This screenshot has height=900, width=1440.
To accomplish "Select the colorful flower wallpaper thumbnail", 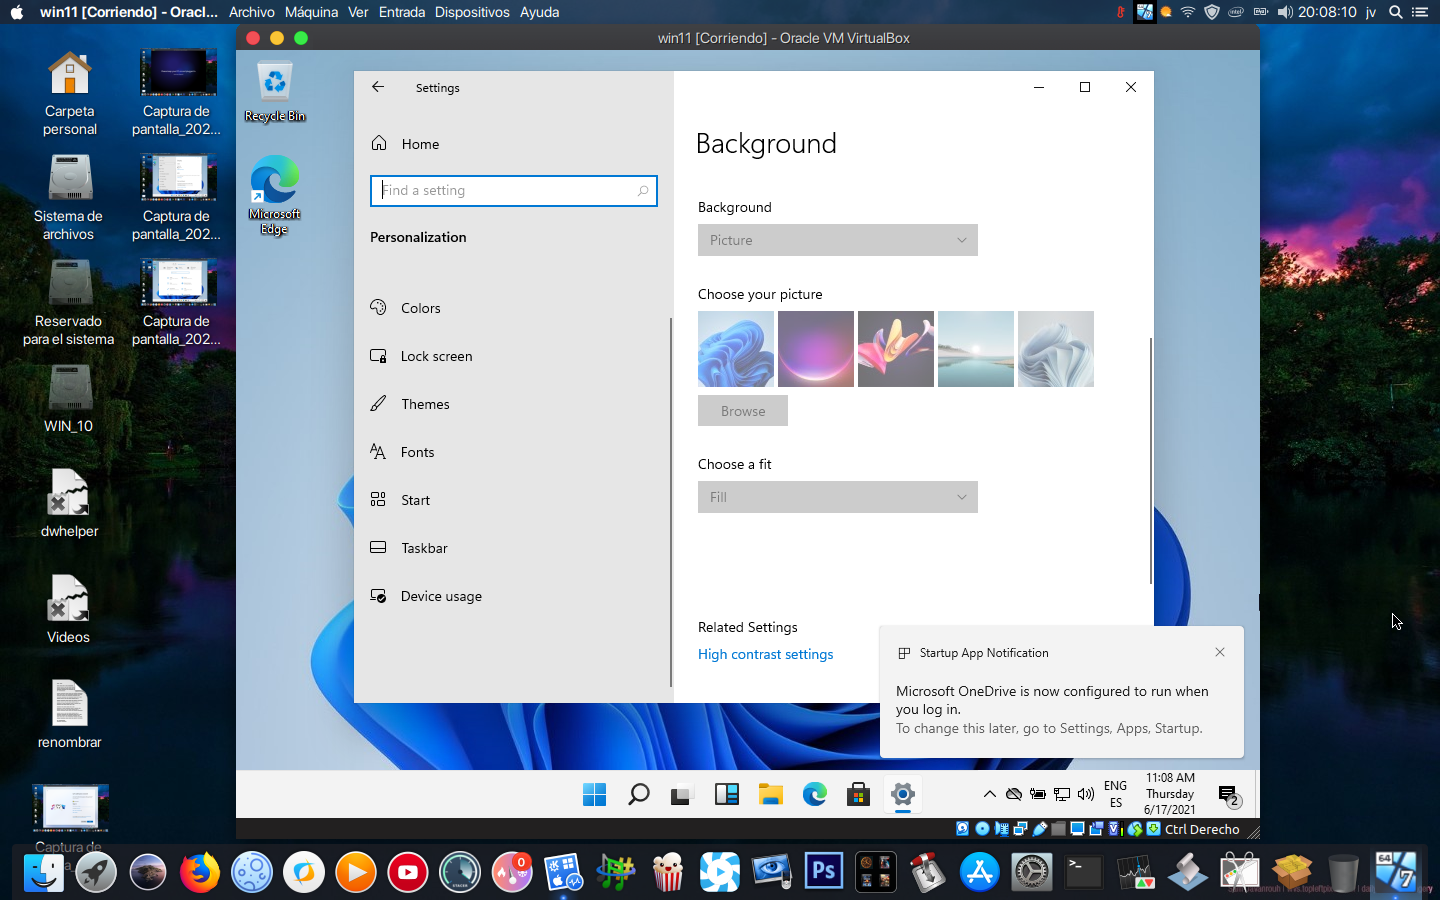I will point(896,349).
